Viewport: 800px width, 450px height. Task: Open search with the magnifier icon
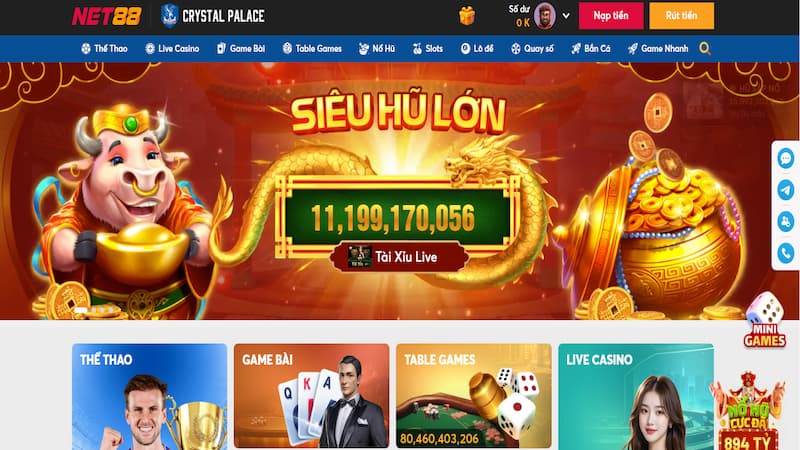point(705,48)
